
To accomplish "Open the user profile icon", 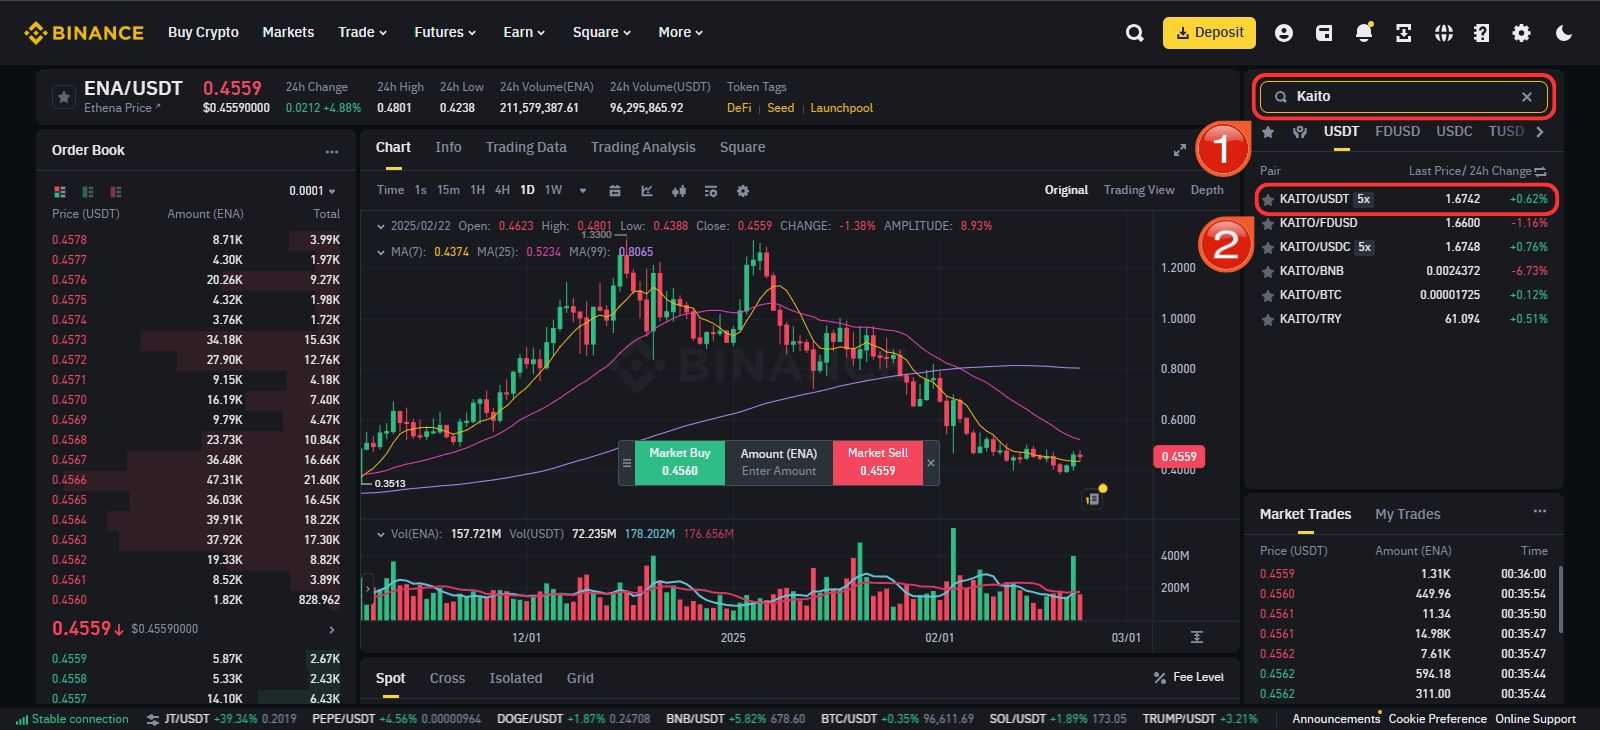I will click(1284, 33).
